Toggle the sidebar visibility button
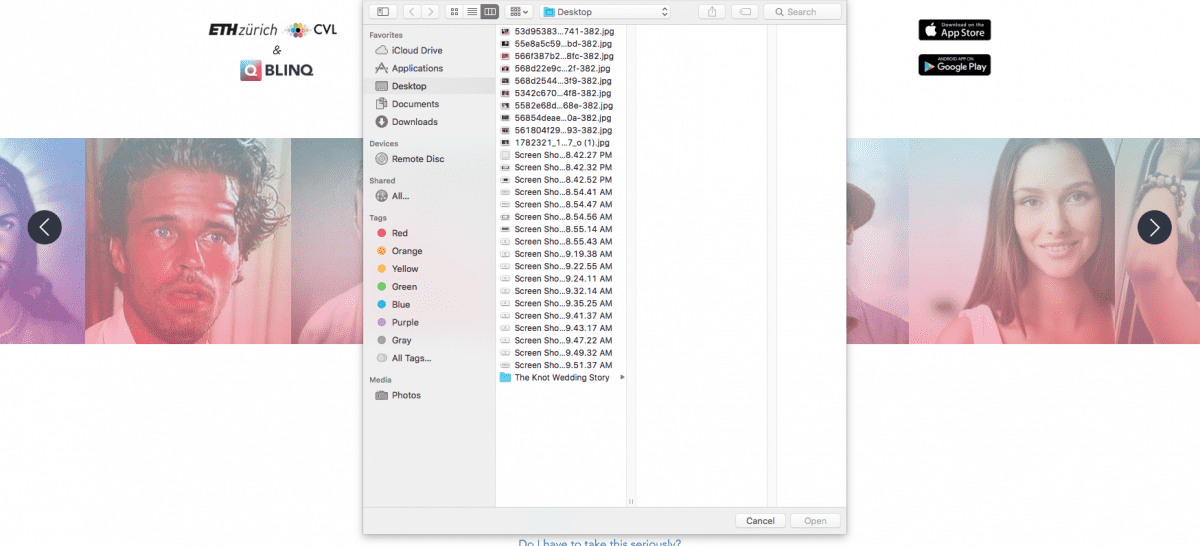This screenshot has width=1200, height=546. (x=383, y=12)
